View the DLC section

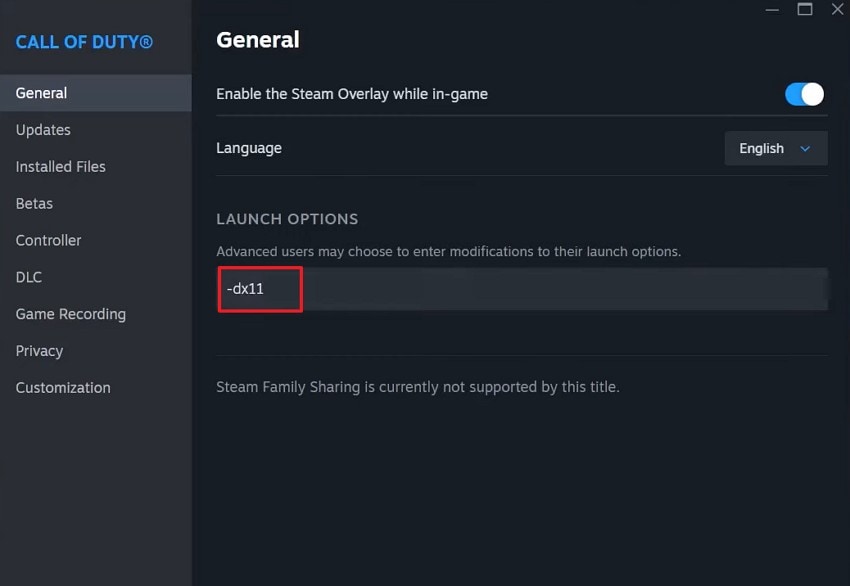(x=28, y=277)
